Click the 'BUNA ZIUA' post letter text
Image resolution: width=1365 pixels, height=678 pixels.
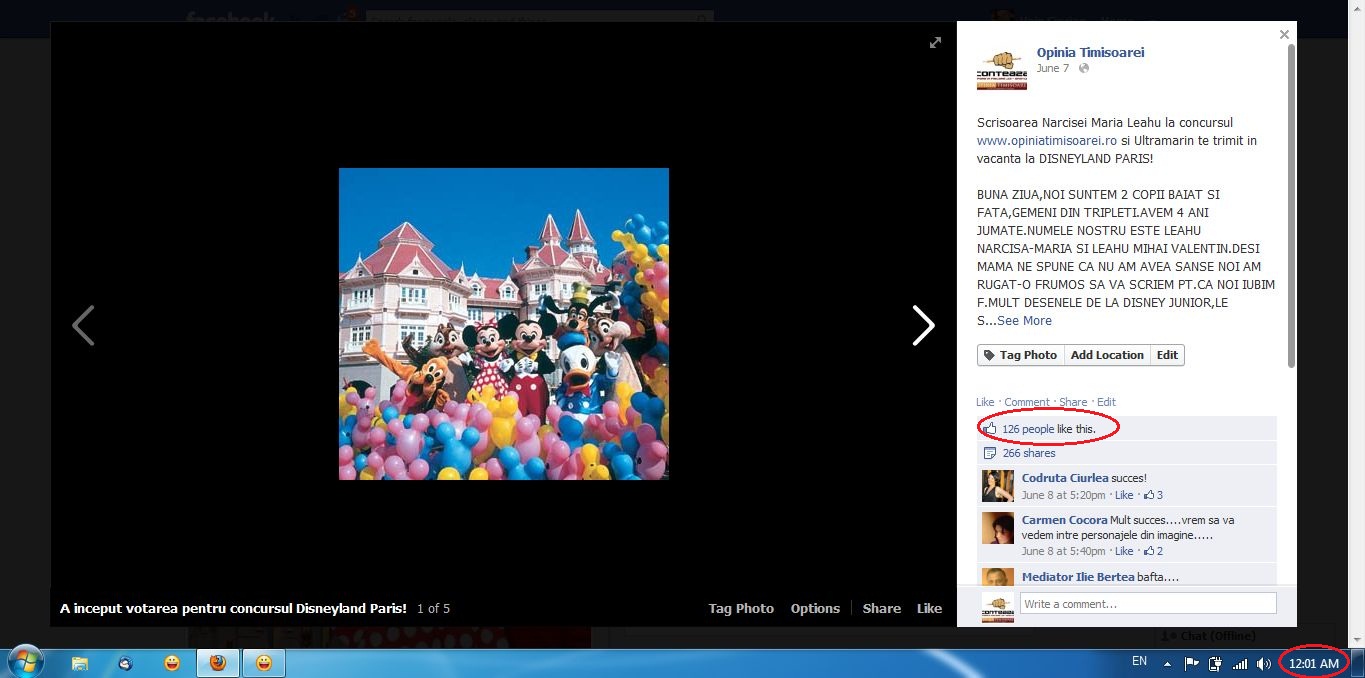click(x=1126, y=258)
